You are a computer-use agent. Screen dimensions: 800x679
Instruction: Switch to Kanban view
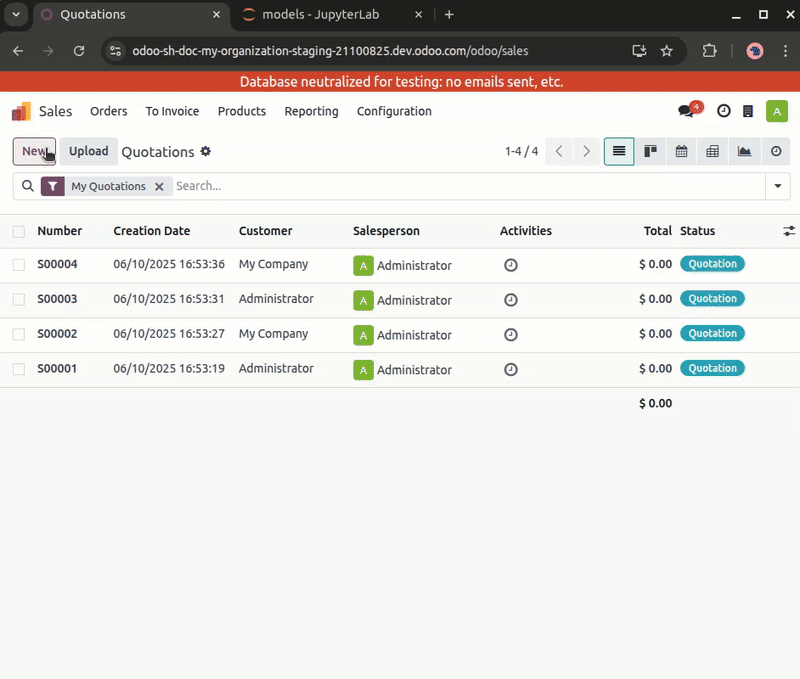tap(650, 152)
